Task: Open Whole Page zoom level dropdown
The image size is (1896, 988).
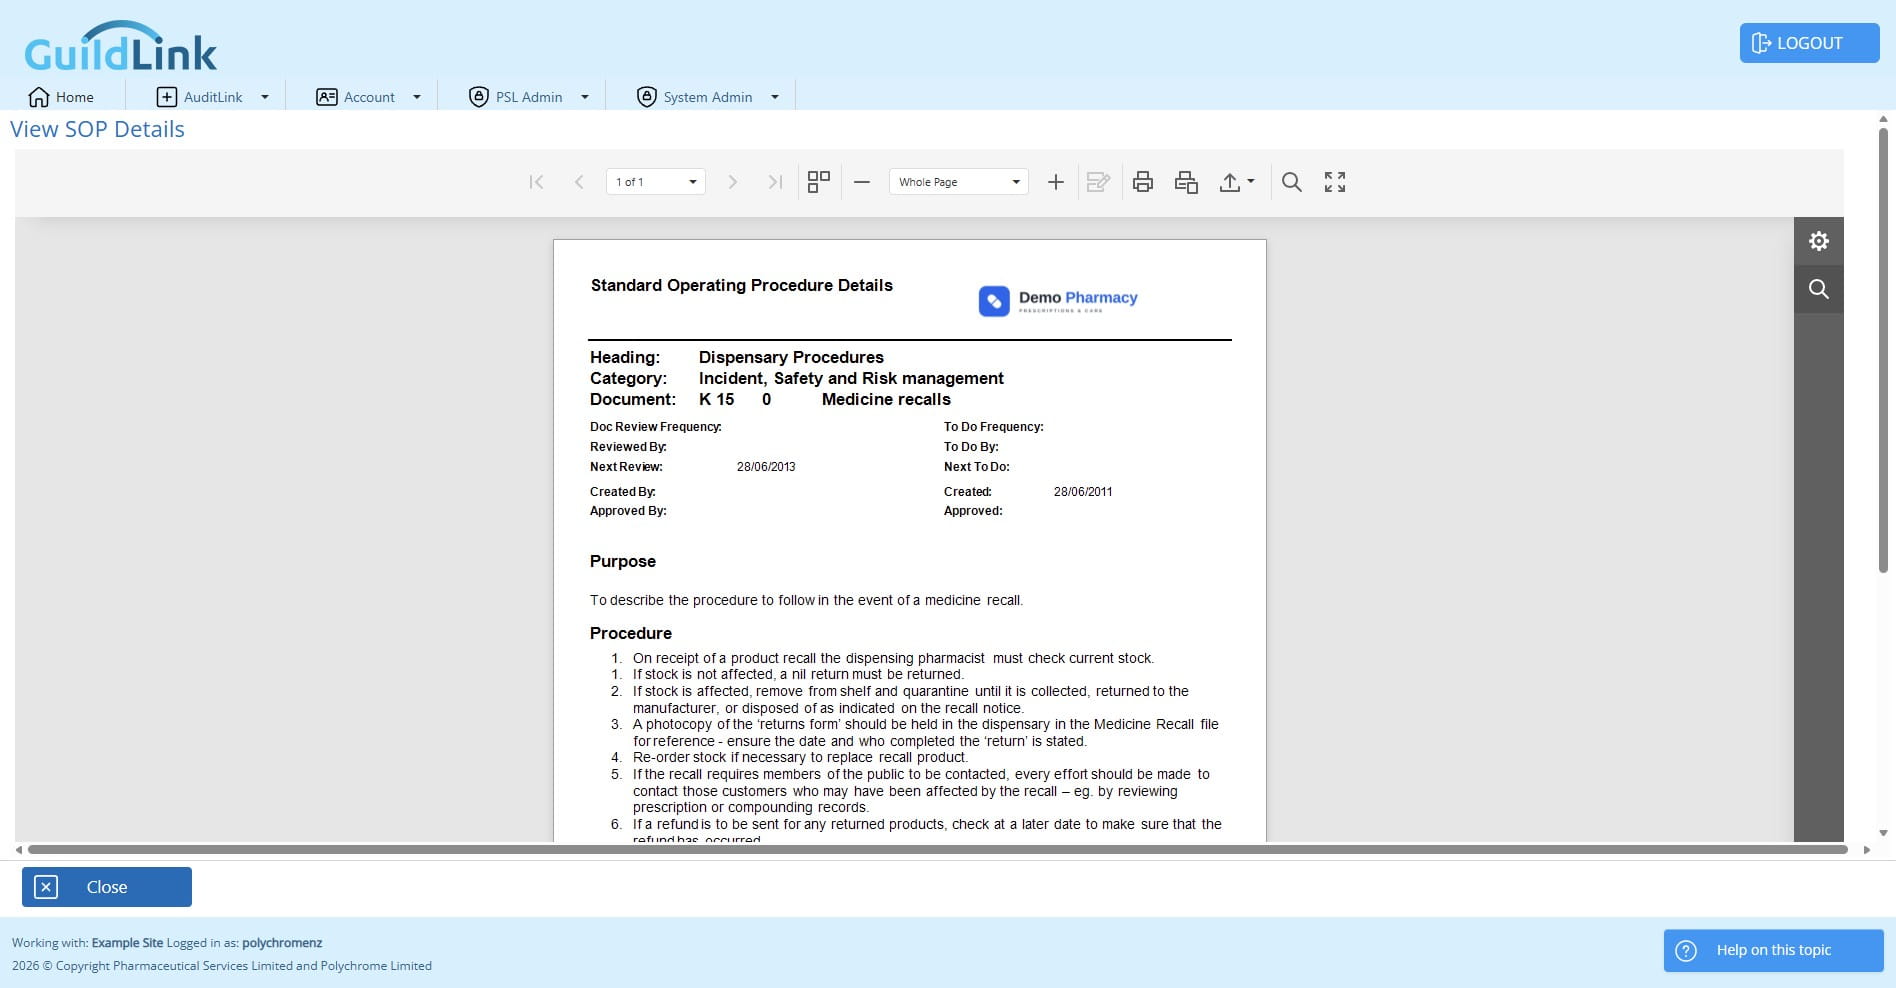Action: click(x=959, y=182)
